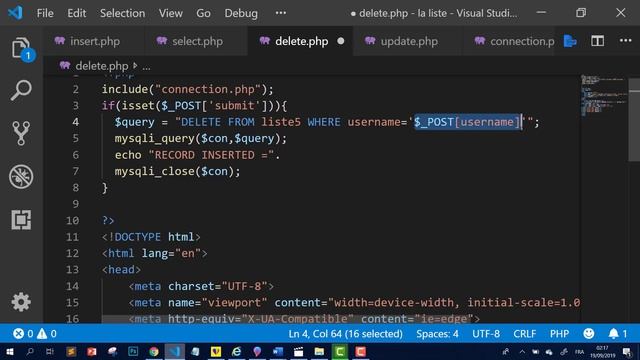Open the Edit menu
640x360 pixels.
tap(77, 13)
